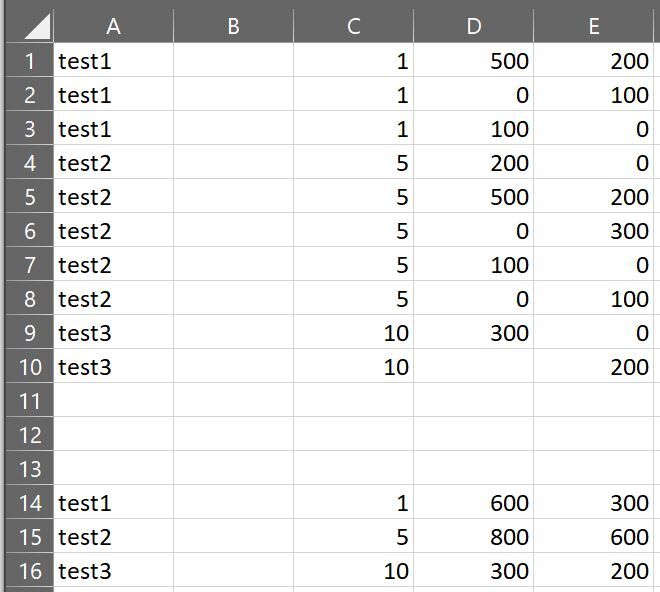Click cell E15 with value 600
The image size is (660, 592).
coord(593,536)
